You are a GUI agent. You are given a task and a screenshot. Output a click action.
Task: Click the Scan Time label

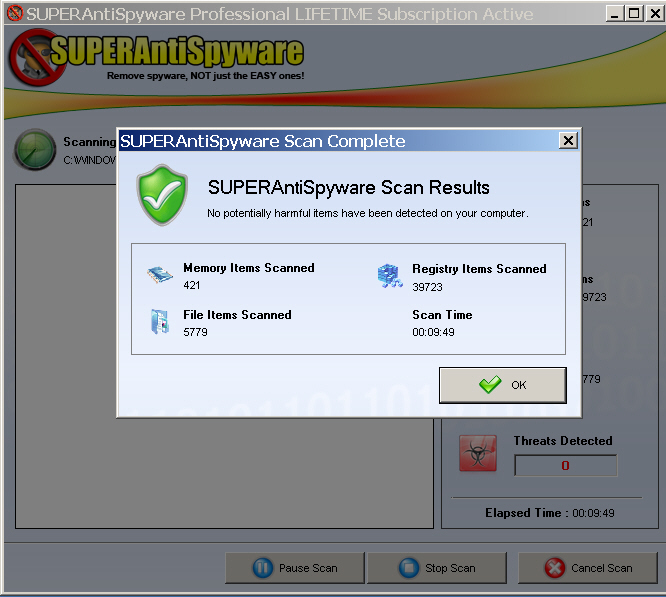coord(442,315)
